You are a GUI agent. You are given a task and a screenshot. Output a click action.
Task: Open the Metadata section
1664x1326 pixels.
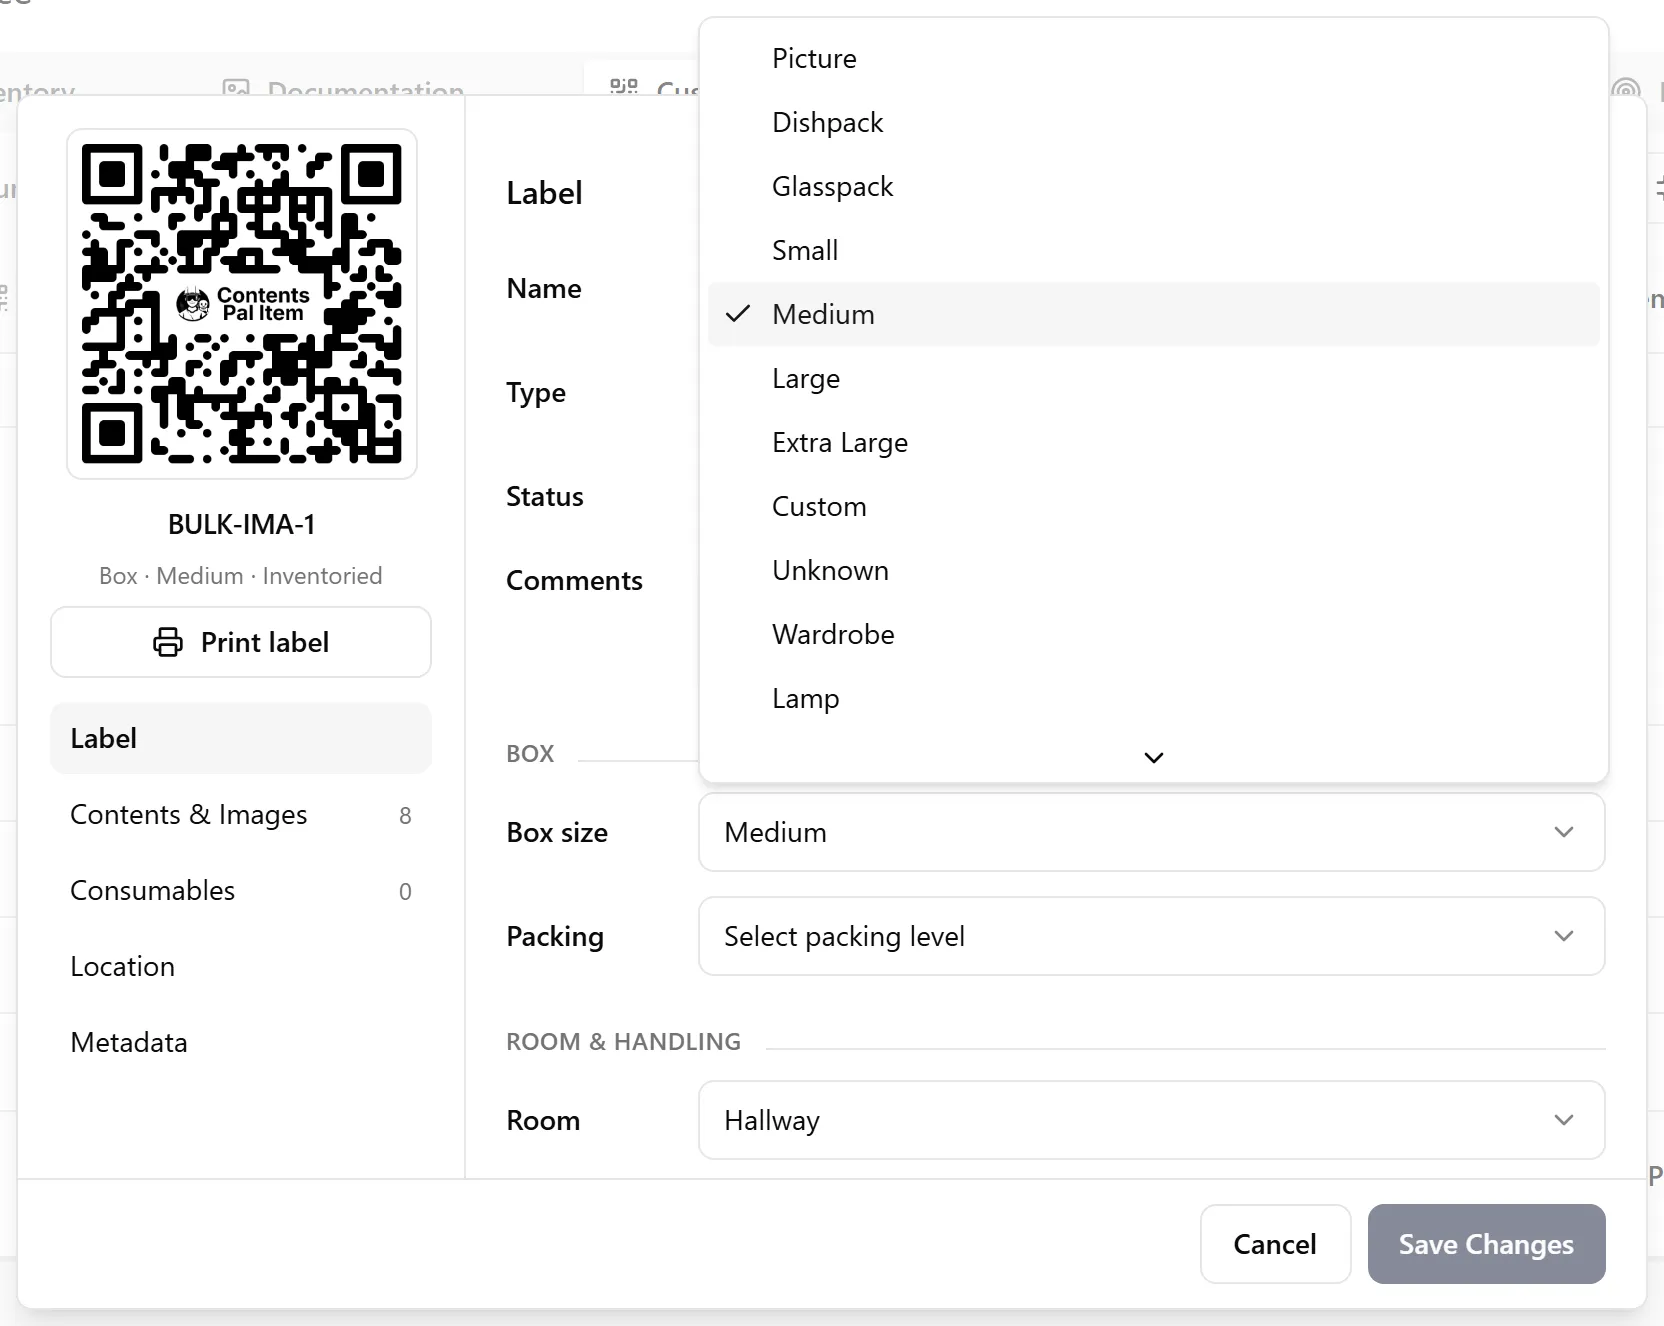click(241, 1043)
